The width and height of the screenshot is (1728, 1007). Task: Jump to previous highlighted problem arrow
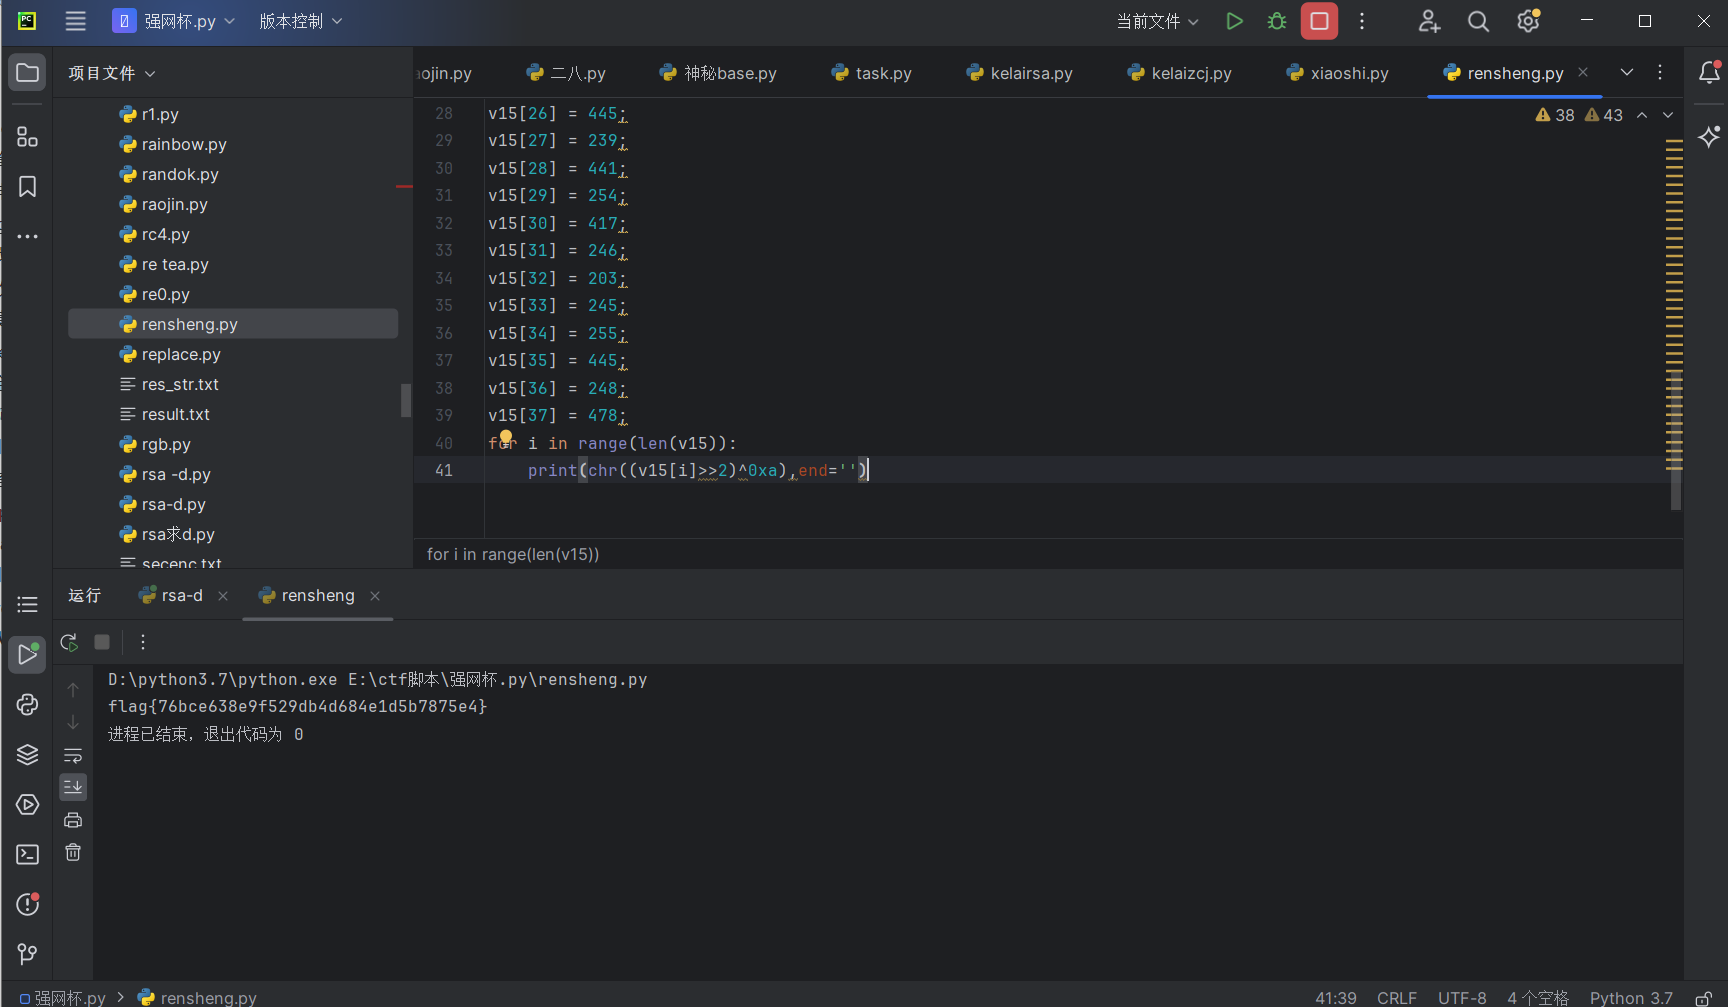pos(1642,115)
